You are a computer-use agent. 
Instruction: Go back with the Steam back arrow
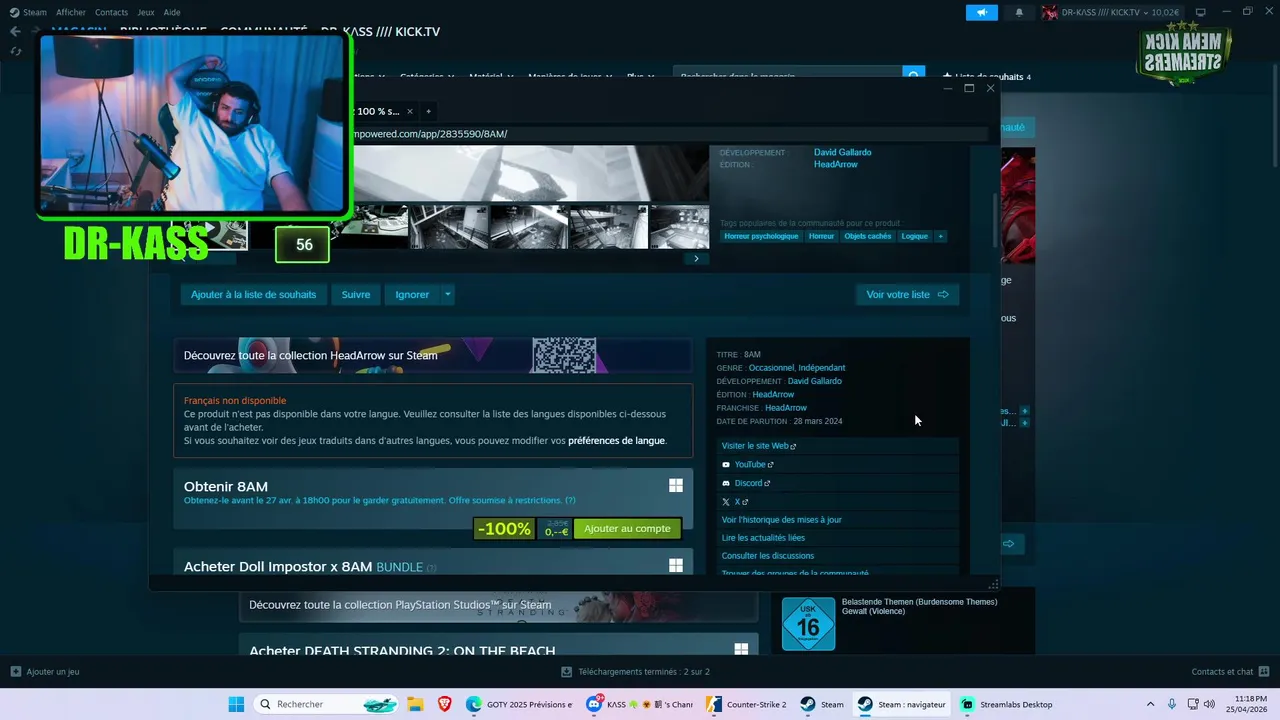15,31
